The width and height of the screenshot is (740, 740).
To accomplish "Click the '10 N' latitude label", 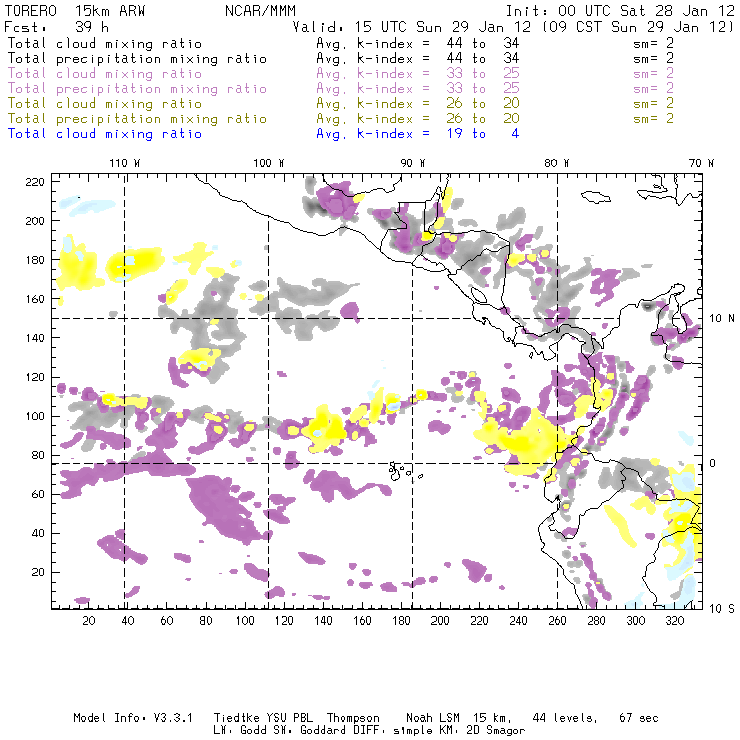I will pyautogui.click(x=722, y=319).
